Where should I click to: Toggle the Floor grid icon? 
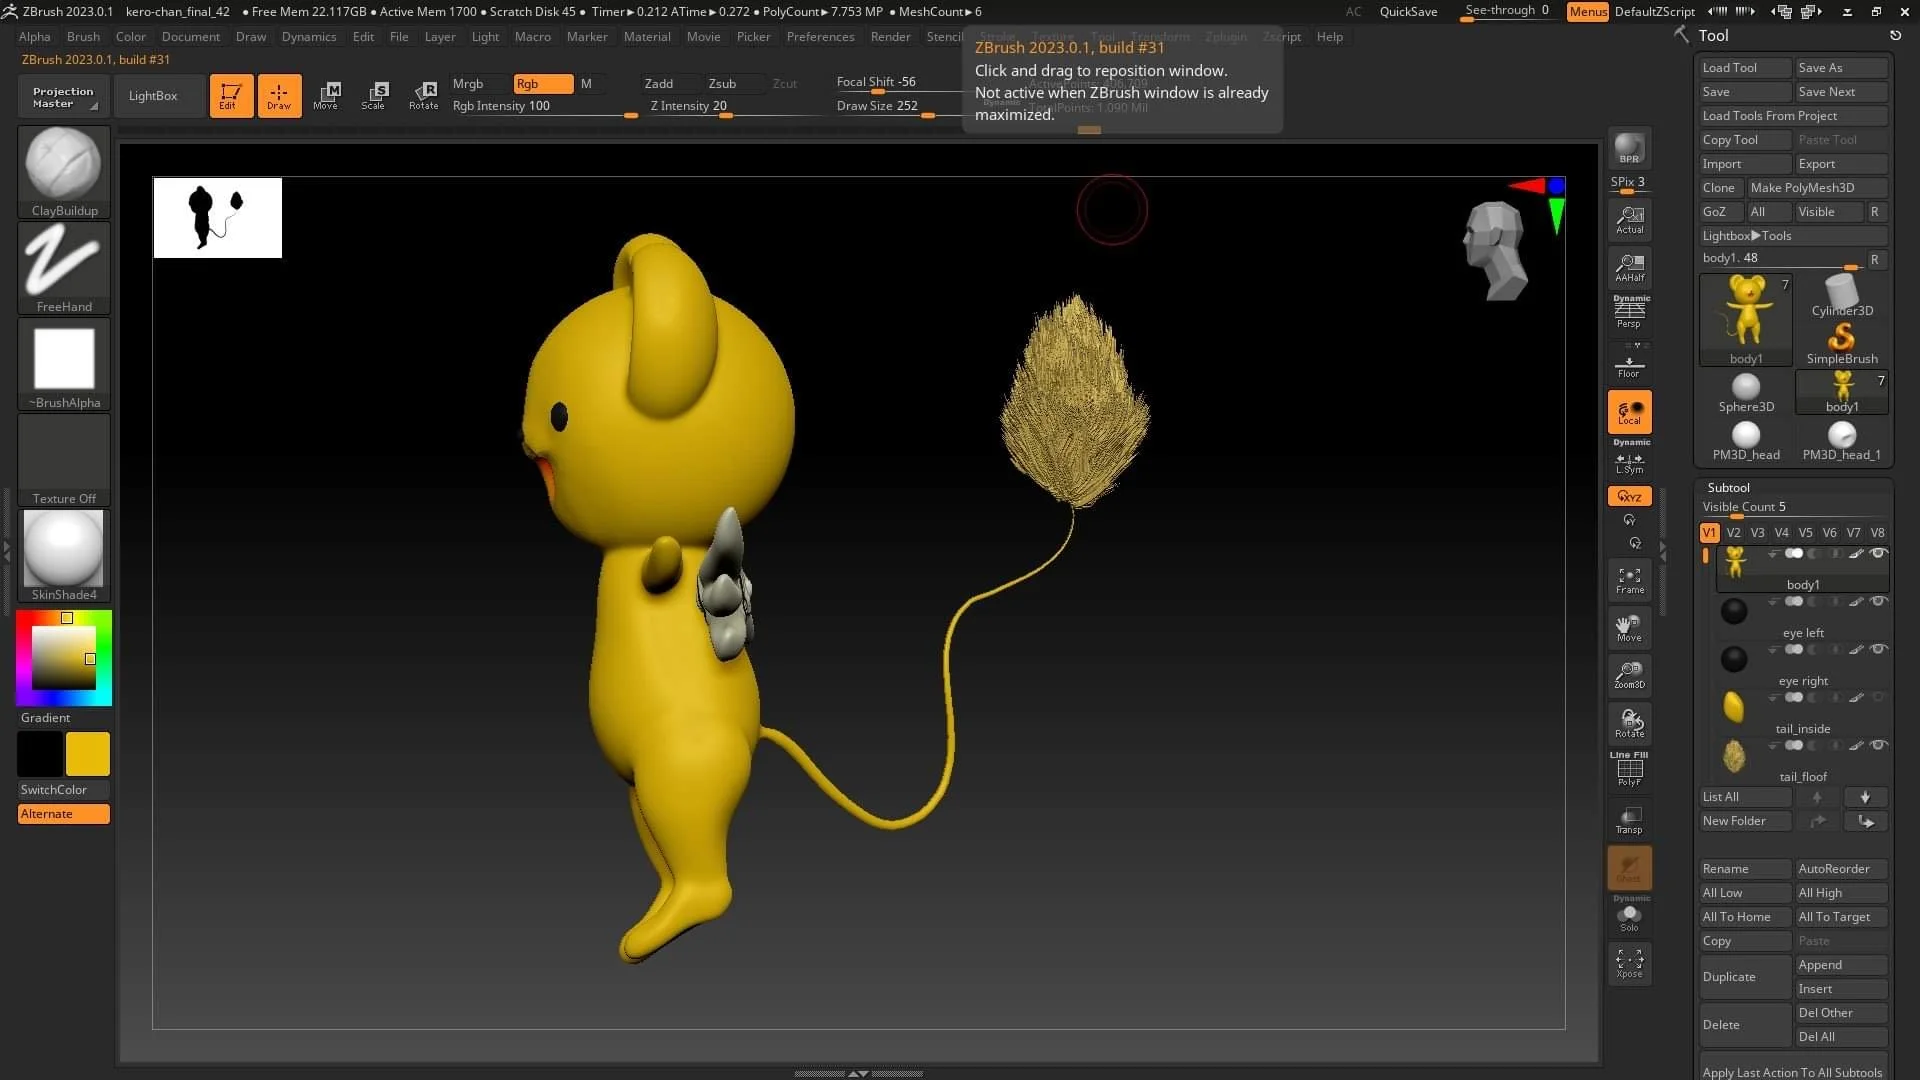point(1629,367)
